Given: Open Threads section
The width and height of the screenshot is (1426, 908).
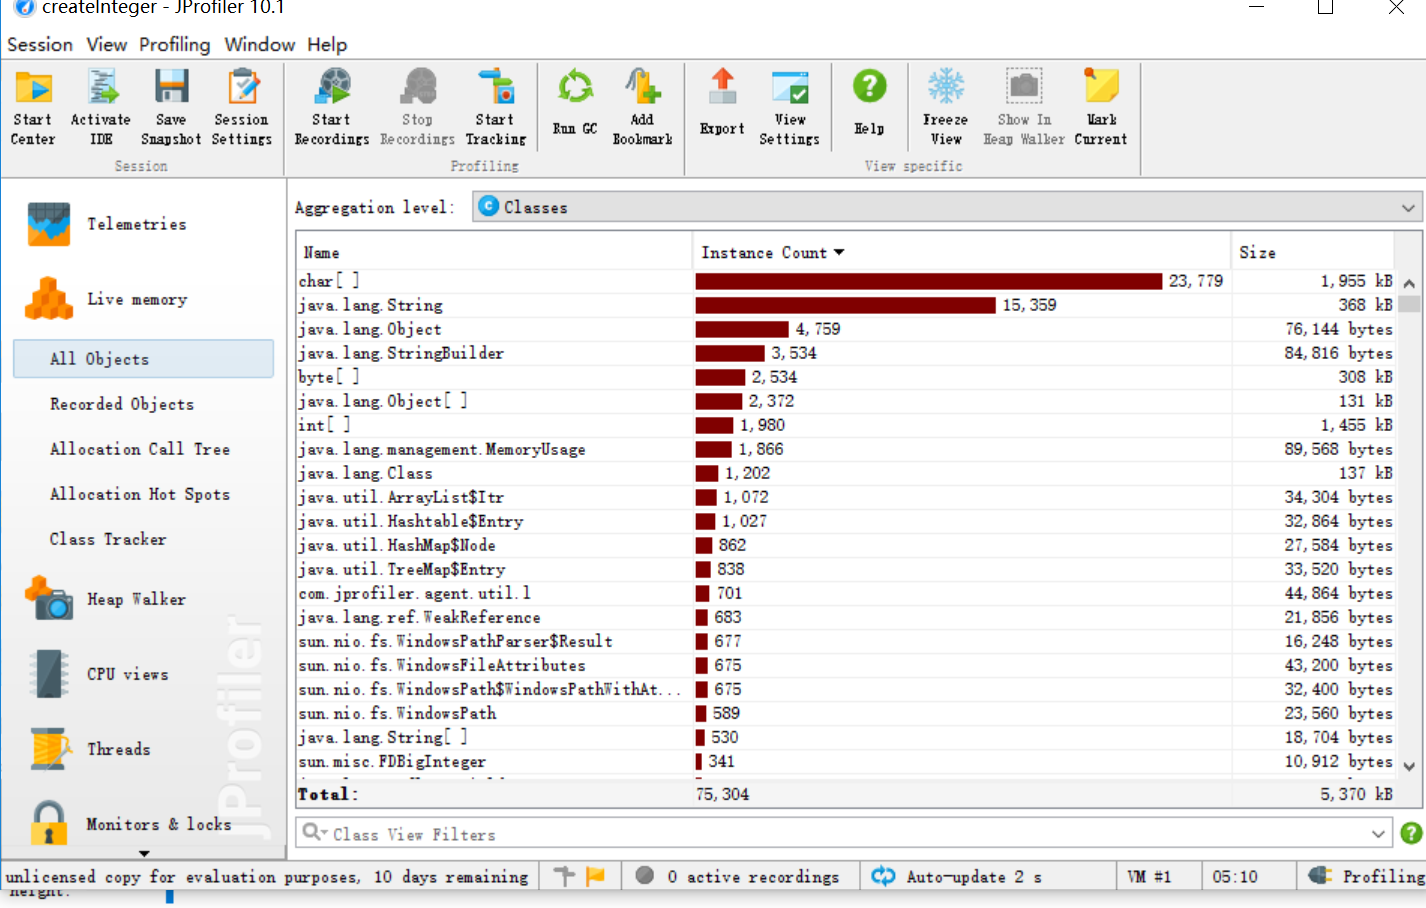Looking at the screenshot, I should tap(90, 749).
